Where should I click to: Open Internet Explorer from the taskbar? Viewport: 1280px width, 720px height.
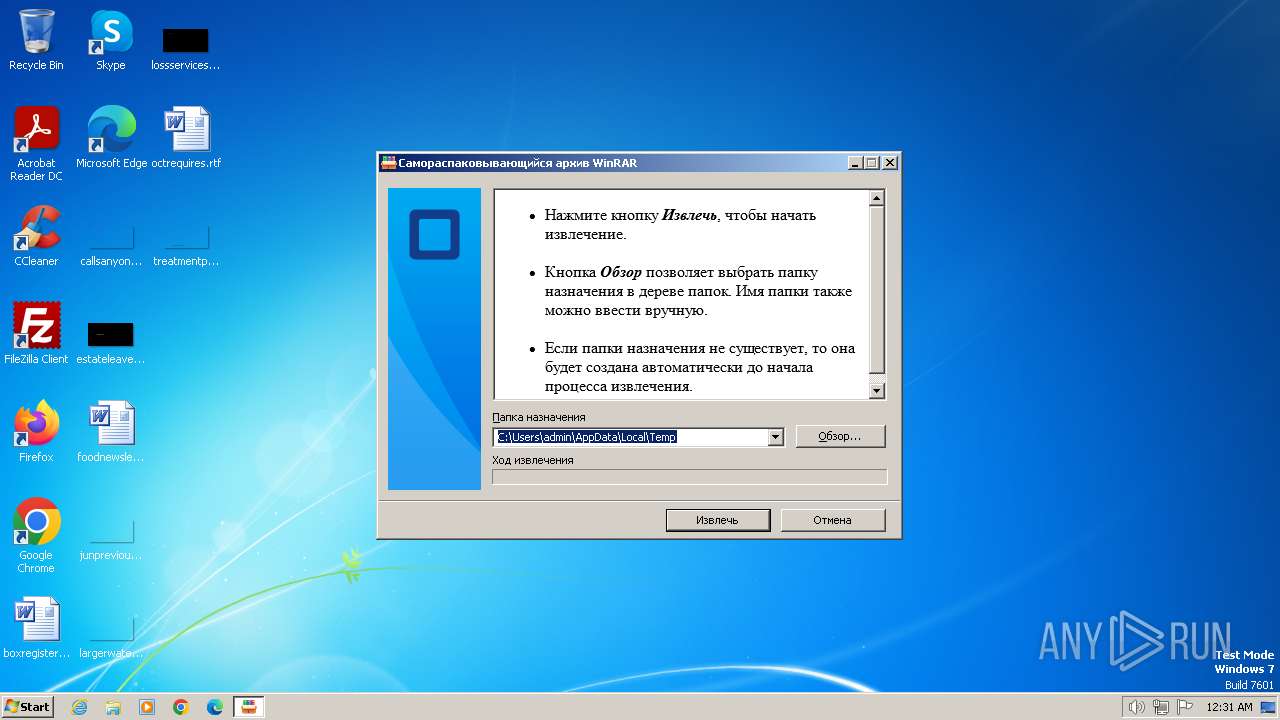pyautogui.click(x=79, y=707)
